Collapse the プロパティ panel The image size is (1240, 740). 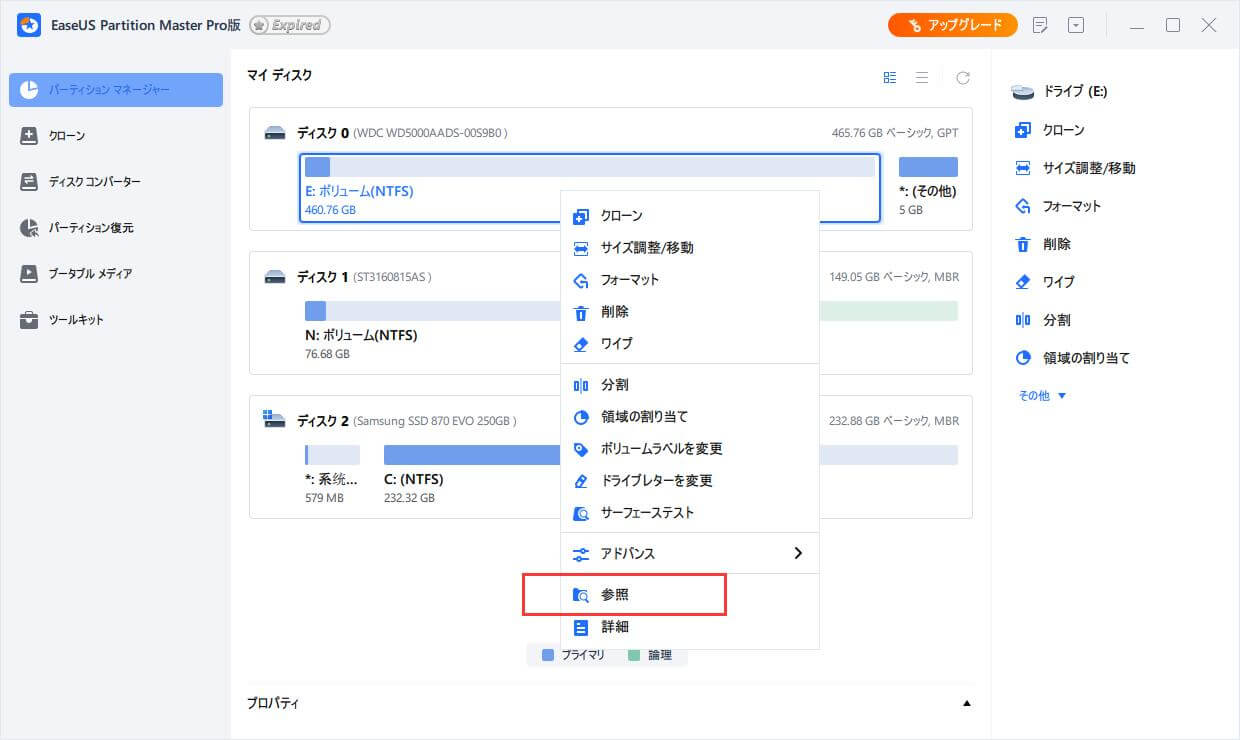point(966,703)
